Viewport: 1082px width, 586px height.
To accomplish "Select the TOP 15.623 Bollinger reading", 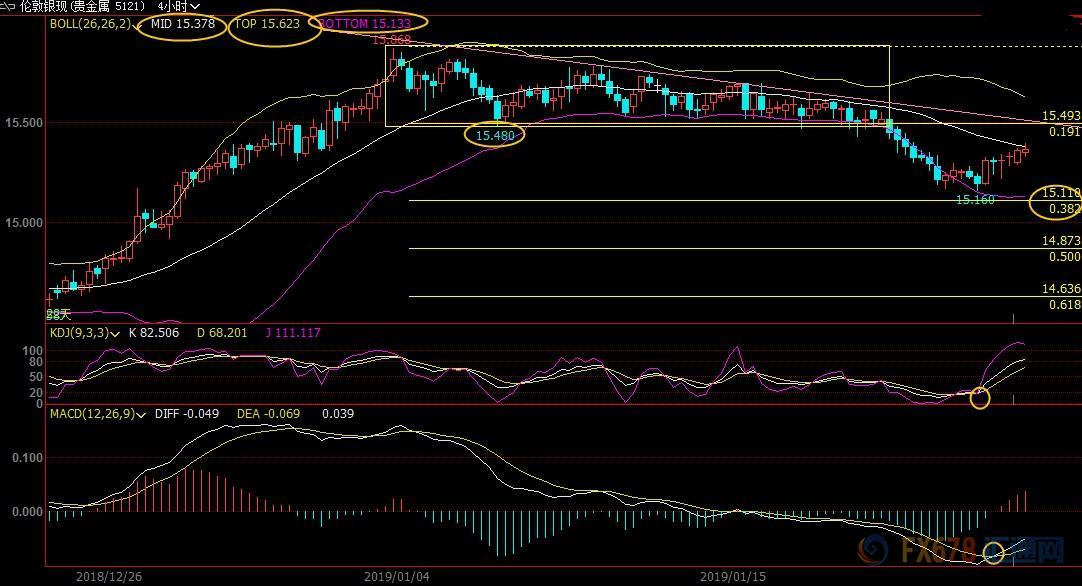I will (x=267, y=24).
